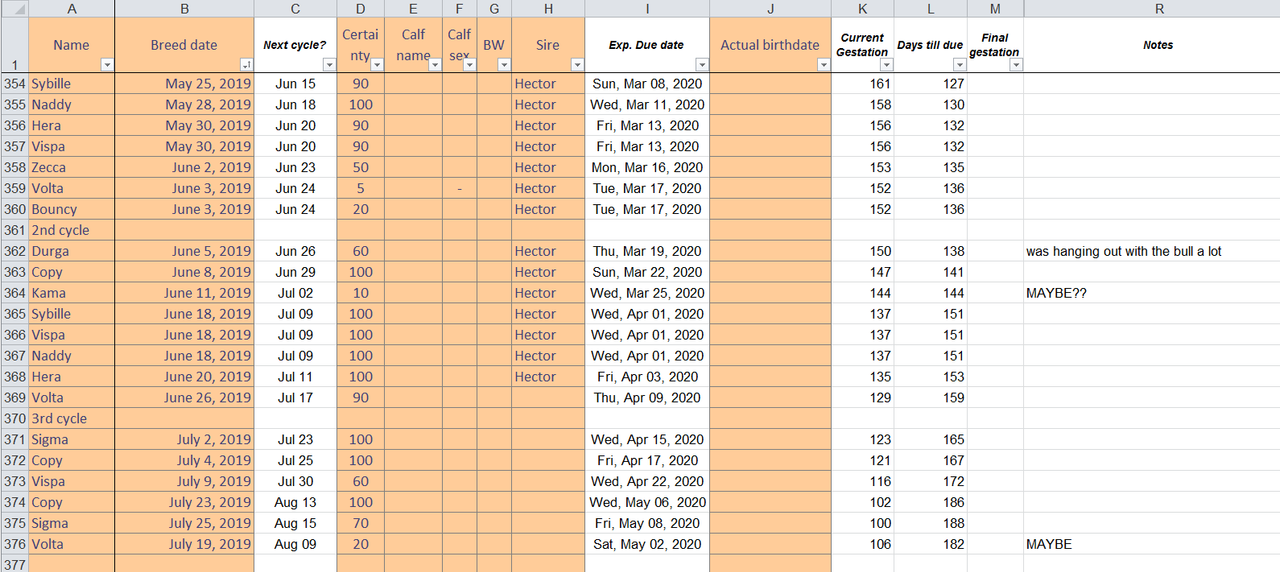
Task: Click the cell containing Durga
Action: tap(71, 251)
